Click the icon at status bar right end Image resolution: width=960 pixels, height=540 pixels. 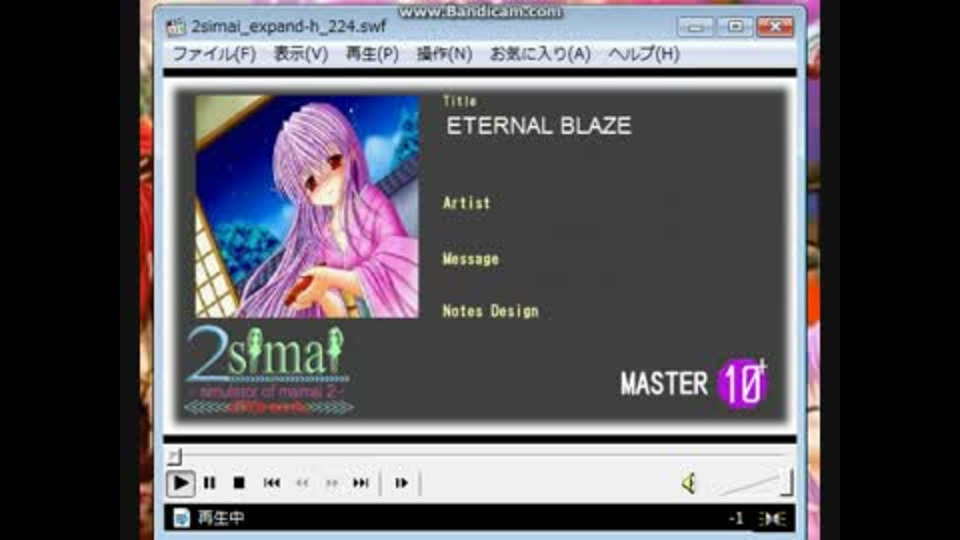(773, 519)
